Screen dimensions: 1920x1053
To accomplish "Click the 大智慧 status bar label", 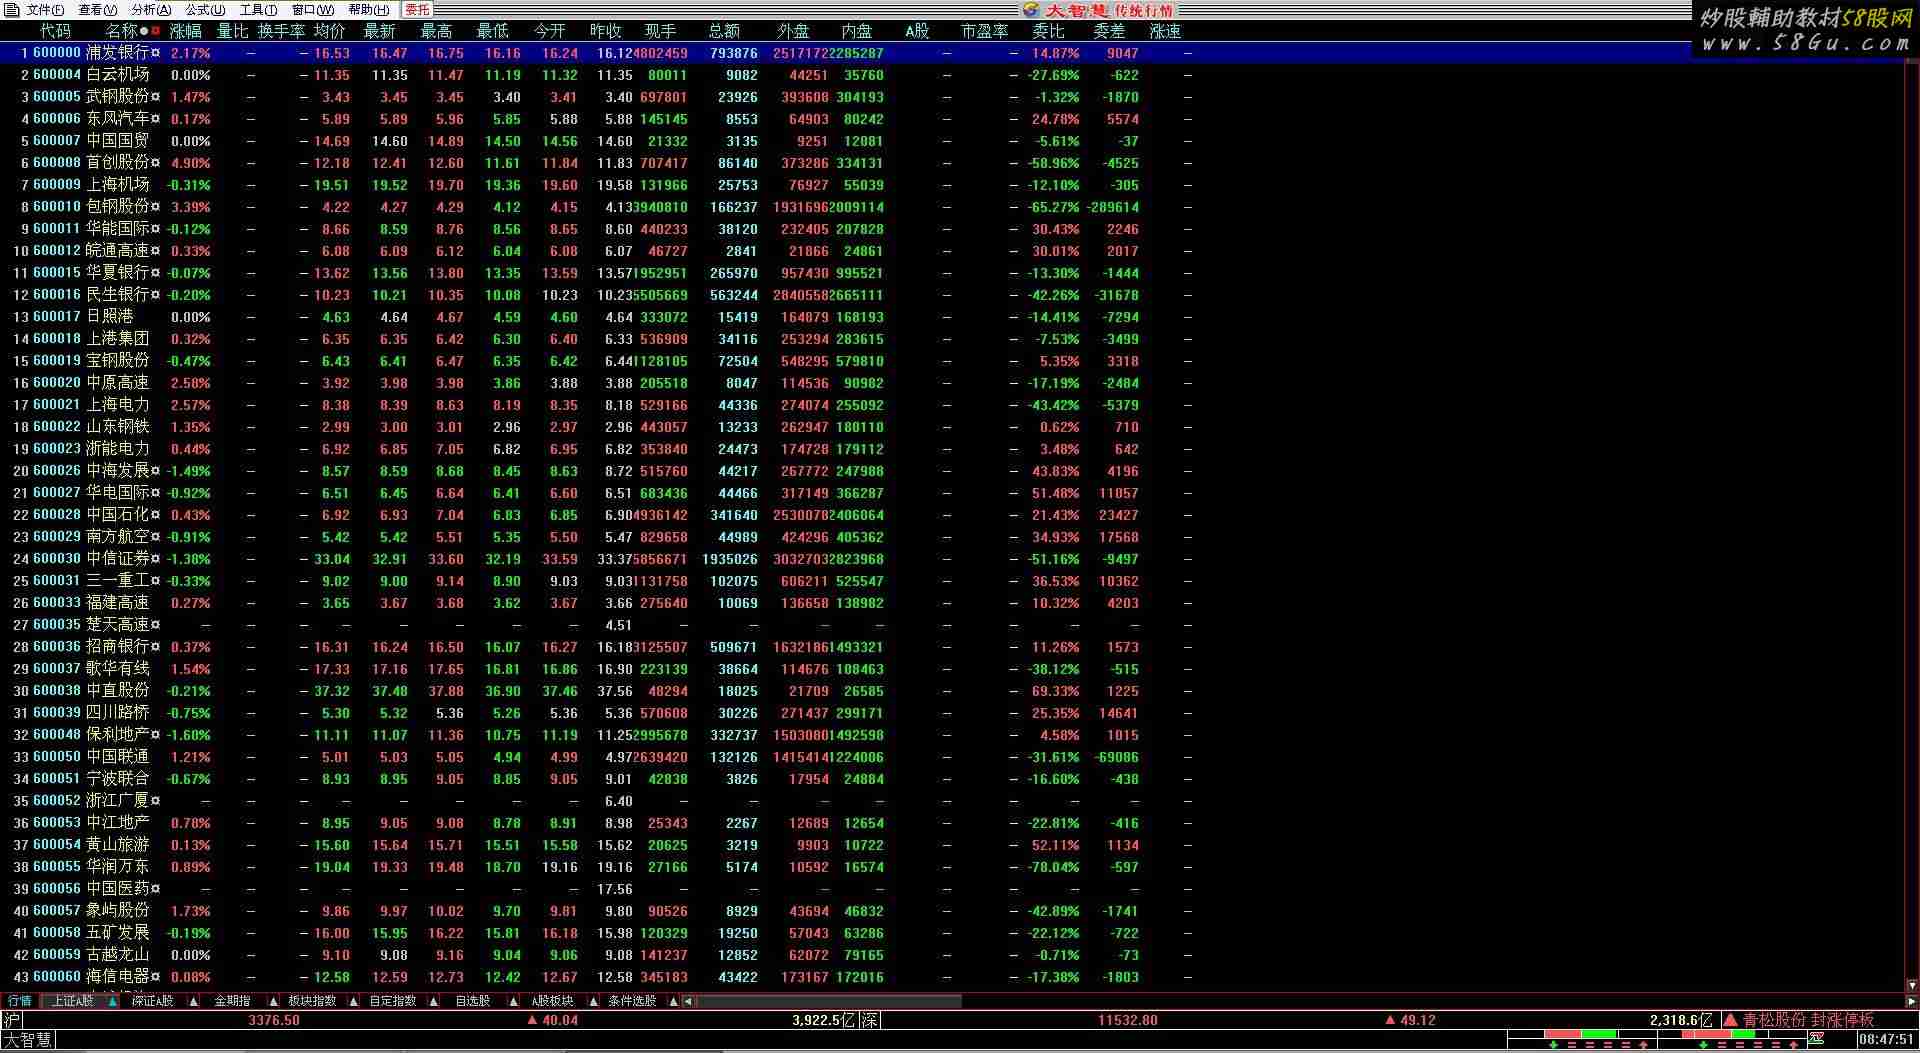I will click(x=27, y=1041).
